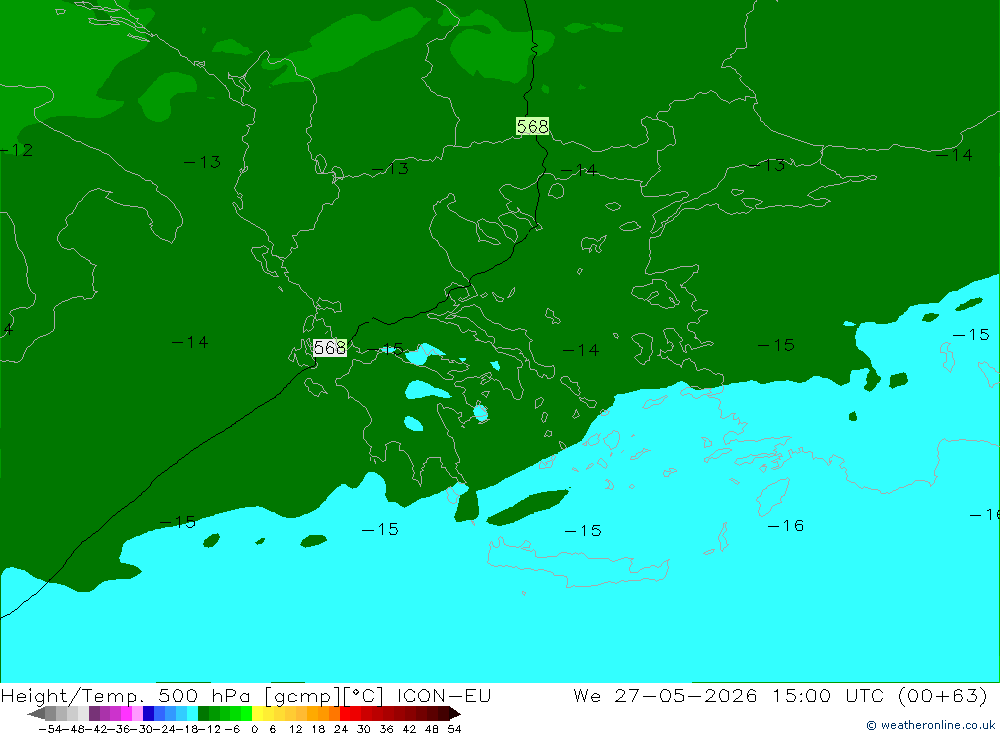Click legend value -42
1000x733 pixels.
coord(97,729)
